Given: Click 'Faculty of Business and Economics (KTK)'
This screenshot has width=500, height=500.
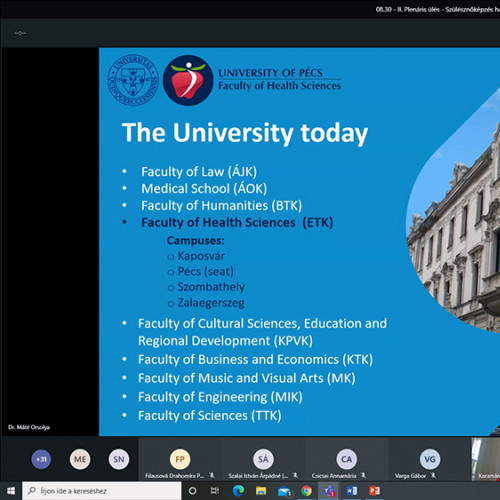Looking at the screenshot, I should (x=255, y=360).
